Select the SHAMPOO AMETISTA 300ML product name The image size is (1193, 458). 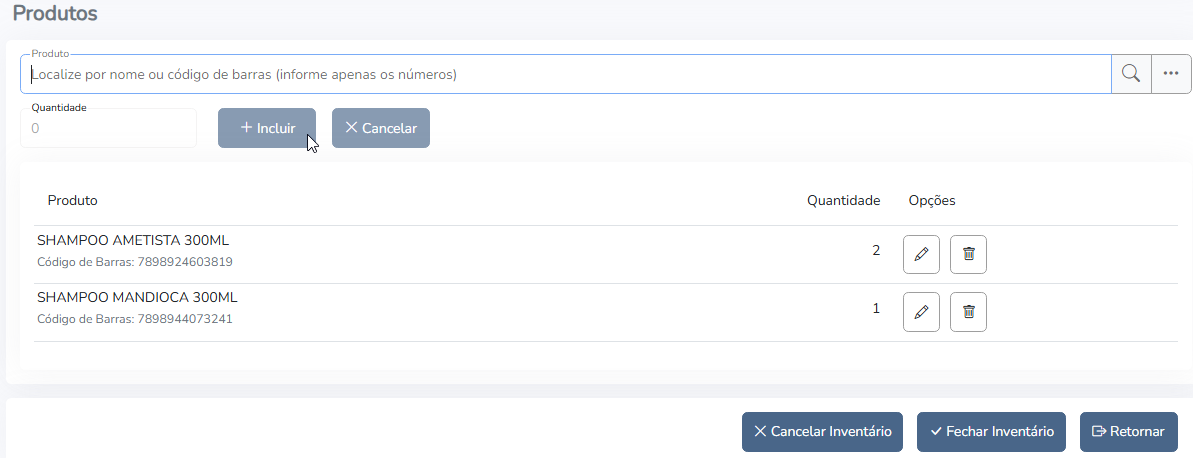coord(134,240)
